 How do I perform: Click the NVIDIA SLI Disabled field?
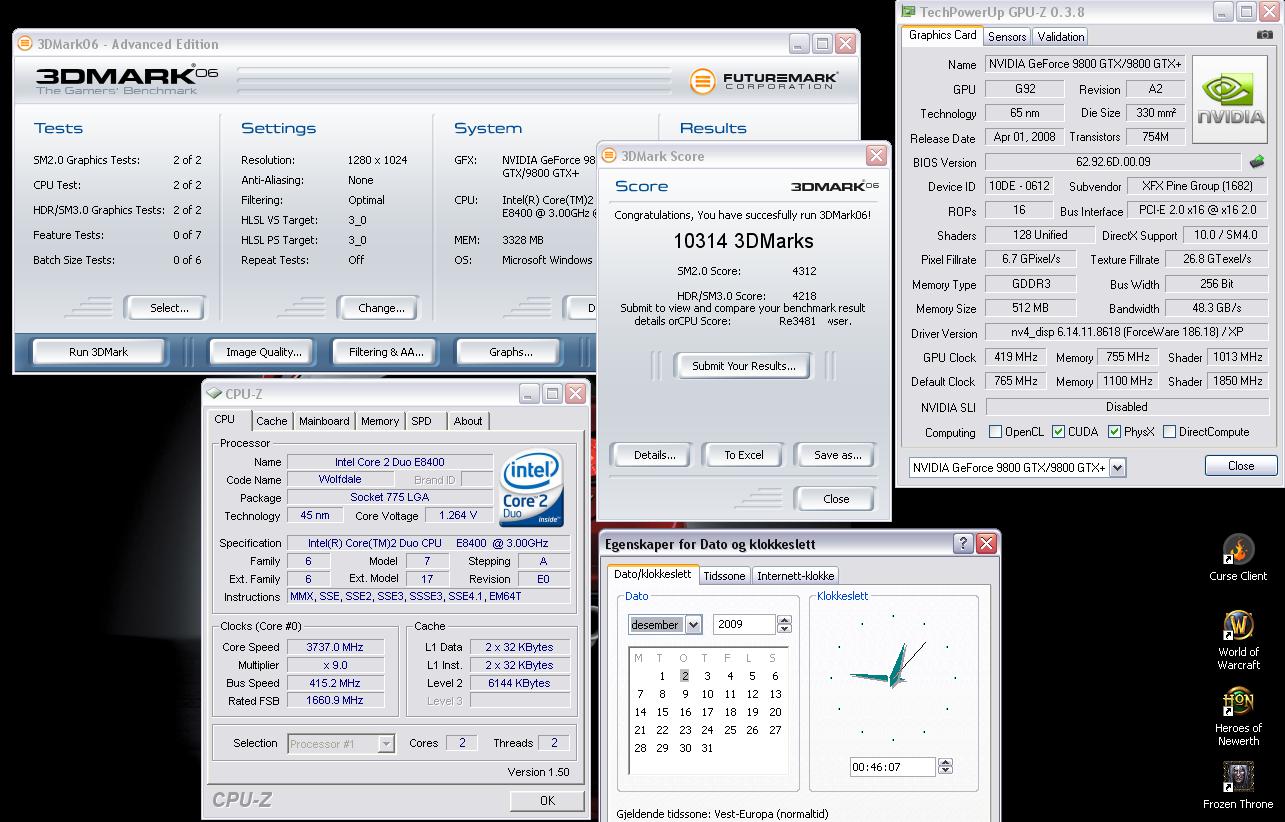click(x=1127, y=407)
